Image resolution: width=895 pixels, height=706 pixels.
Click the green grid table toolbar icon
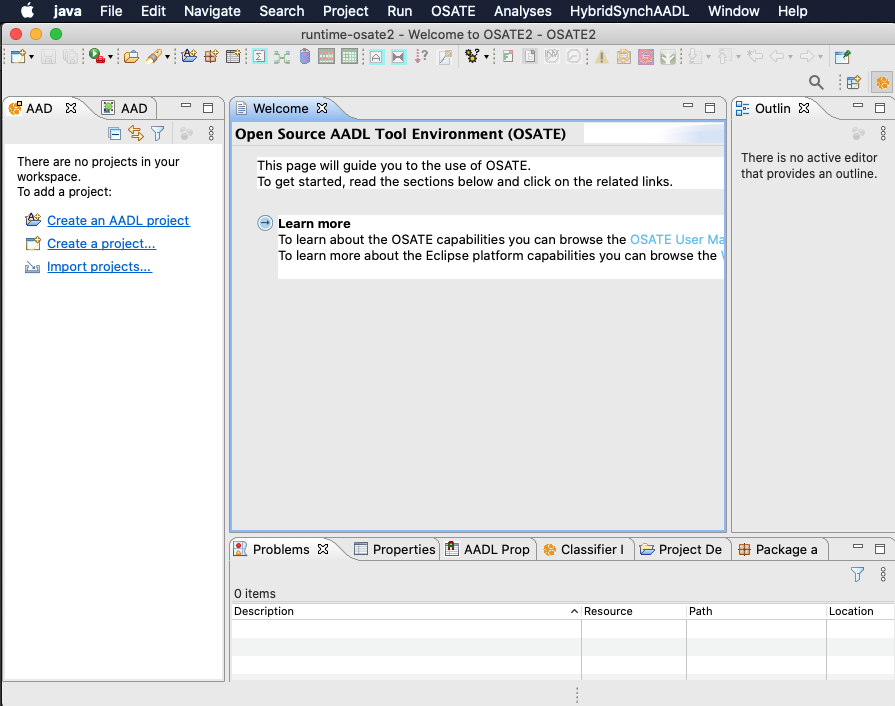pos(349,57)
